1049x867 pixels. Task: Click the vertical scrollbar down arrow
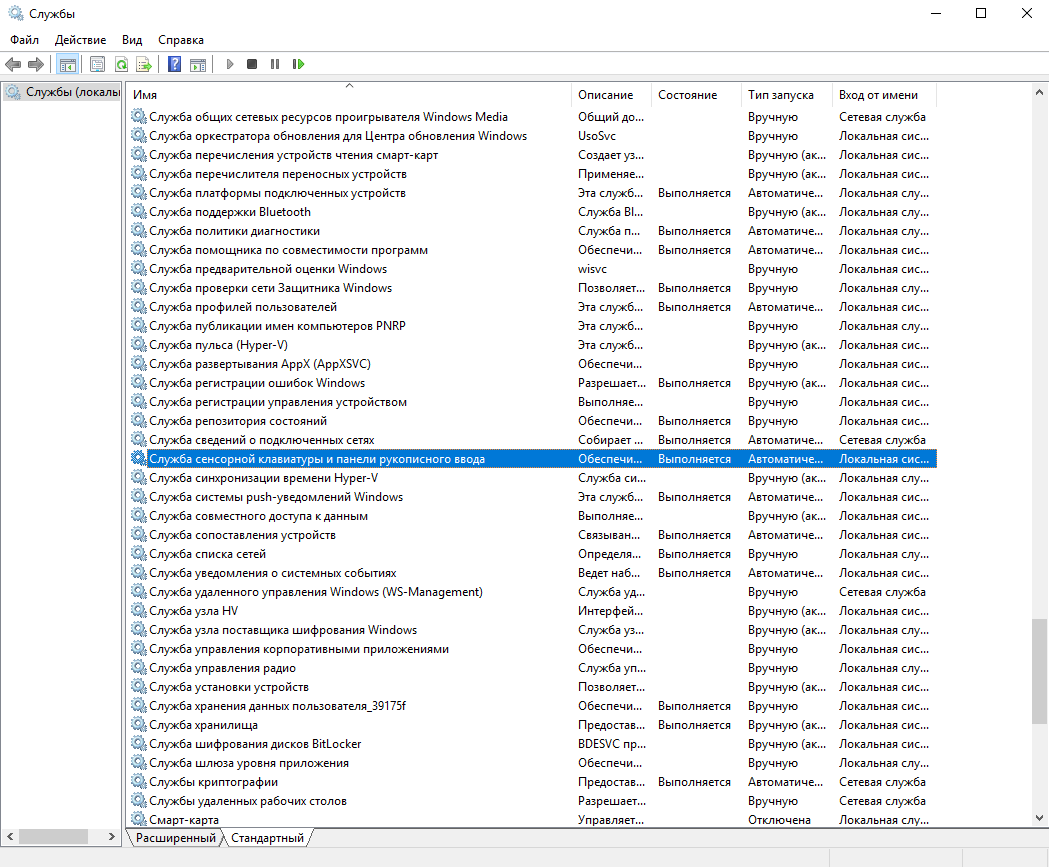click(1039, 817)
